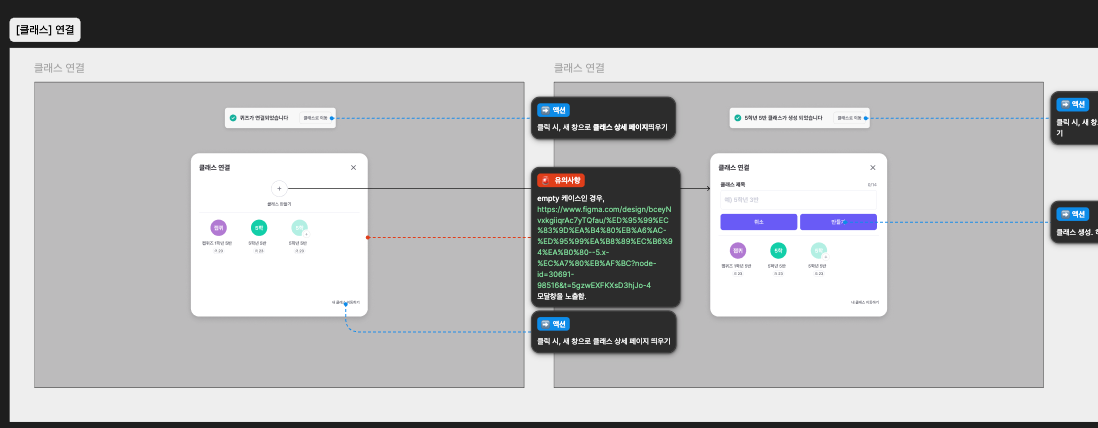The image size is (1098, 428).
Task: Click the 만들기 button in right modal
Action: pos(838,222)
